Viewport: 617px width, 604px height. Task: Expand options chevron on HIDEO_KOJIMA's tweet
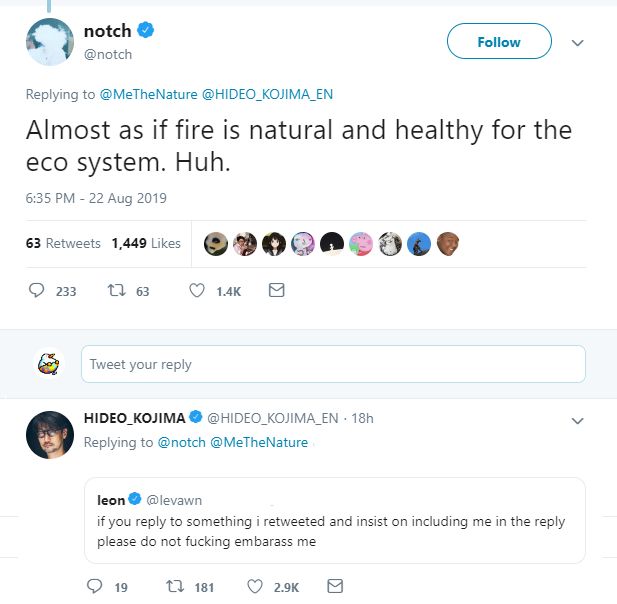(x=577, y=421)
